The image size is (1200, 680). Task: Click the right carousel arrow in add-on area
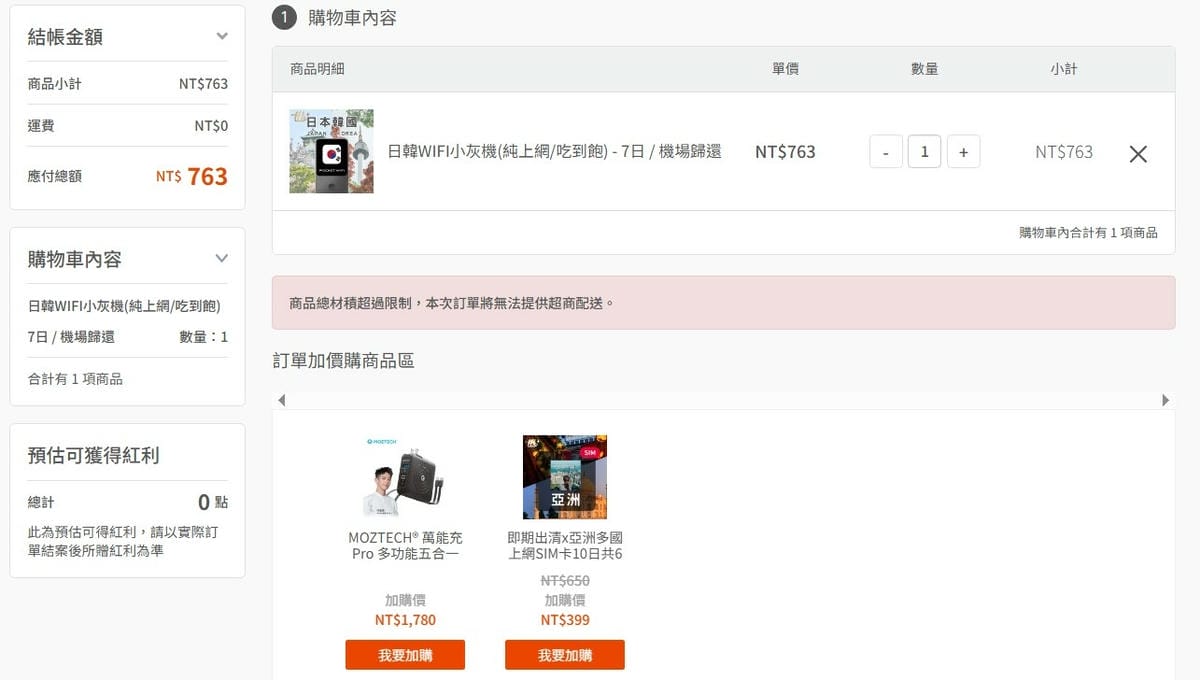1166,399
